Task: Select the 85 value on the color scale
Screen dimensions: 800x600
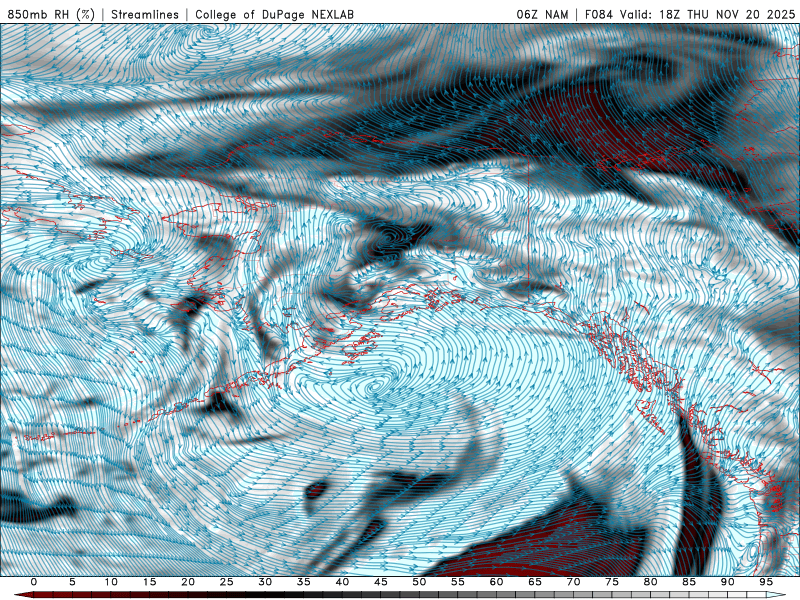Action: [689, 582]
